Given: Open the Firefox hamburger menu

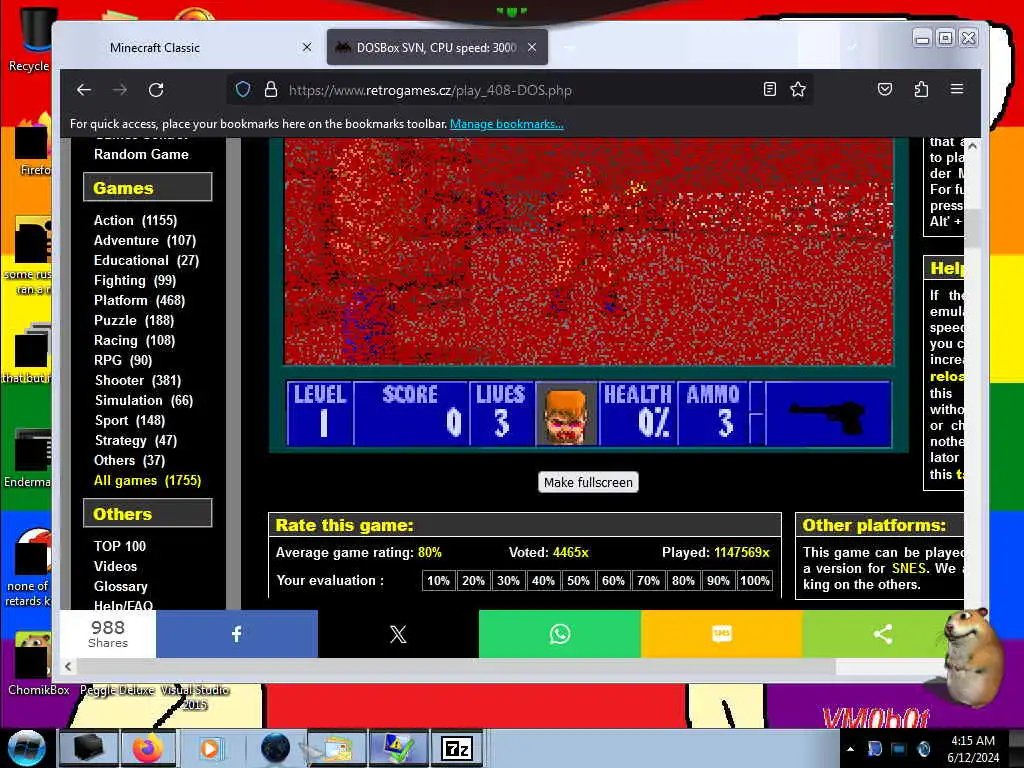Looking at the screenshot, I should [957, 89].
